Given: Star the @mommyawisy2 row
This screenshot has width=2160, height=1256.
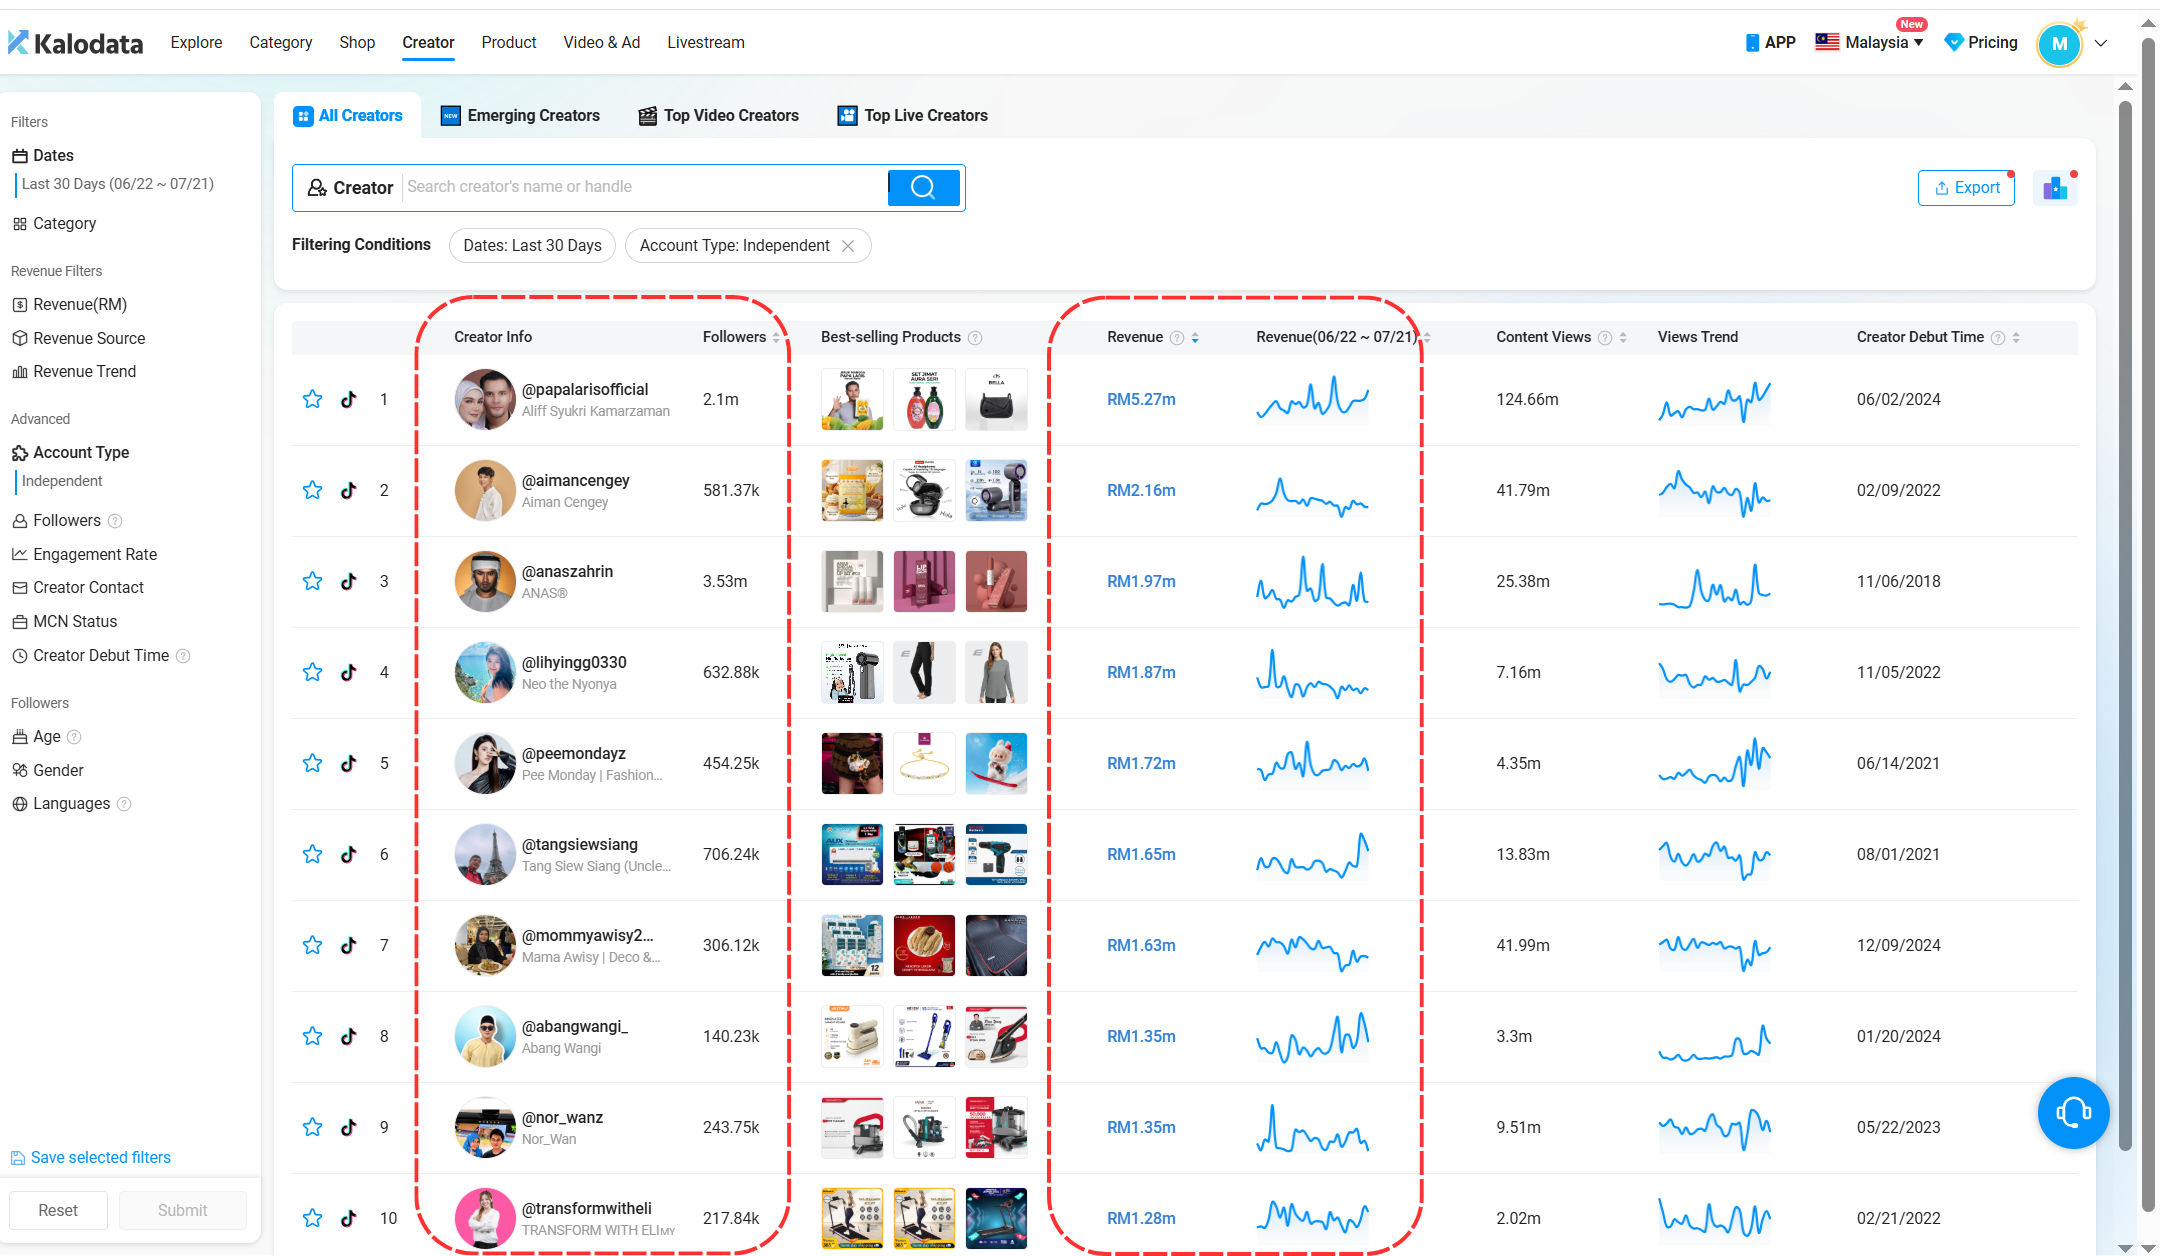Looking at the screenshot, I should coord(312,945).
